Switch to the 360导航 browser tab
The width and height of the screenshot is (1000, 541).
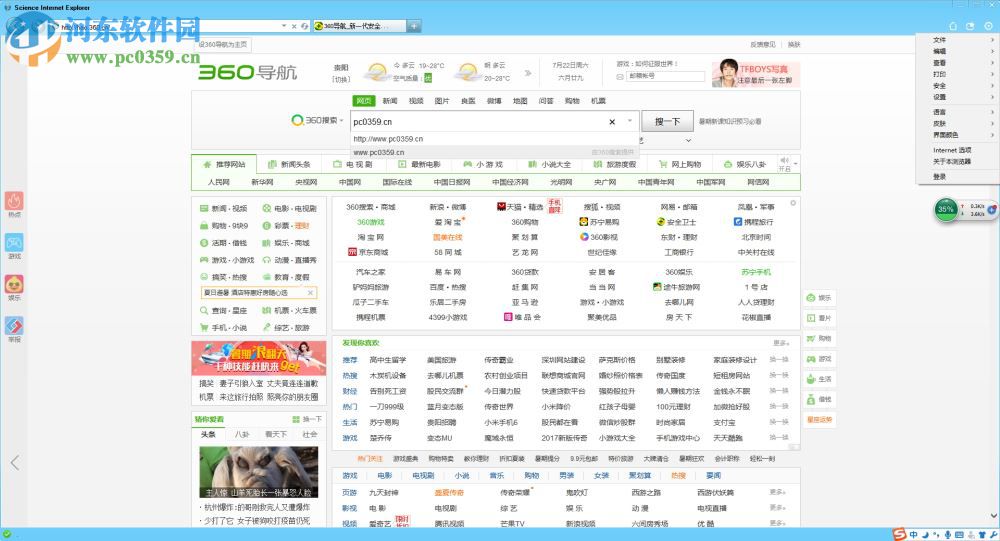[x=359, y=26]
